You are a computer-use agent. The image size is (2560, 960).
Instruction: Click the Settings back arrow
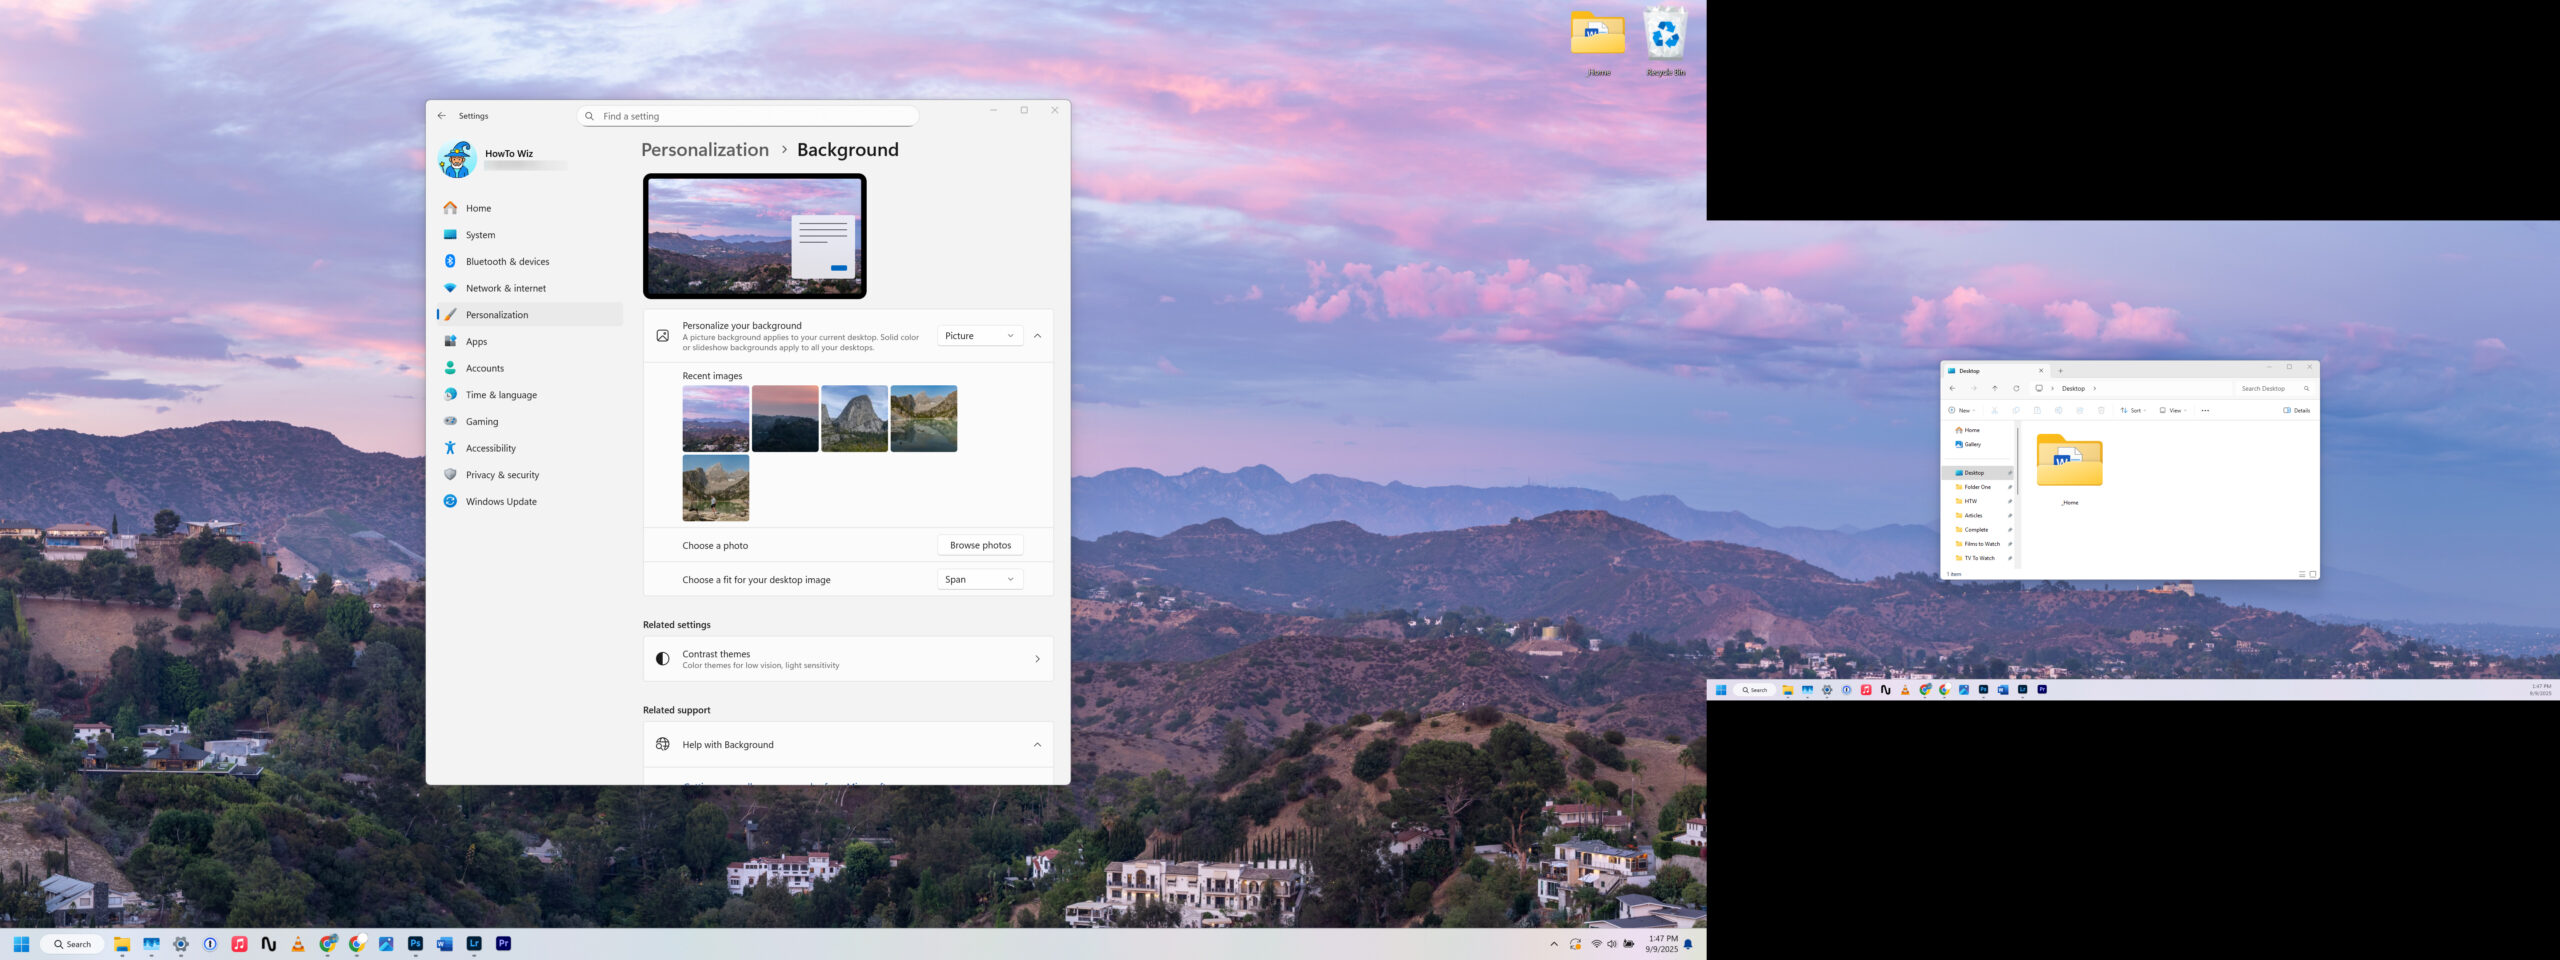[442, 116]
